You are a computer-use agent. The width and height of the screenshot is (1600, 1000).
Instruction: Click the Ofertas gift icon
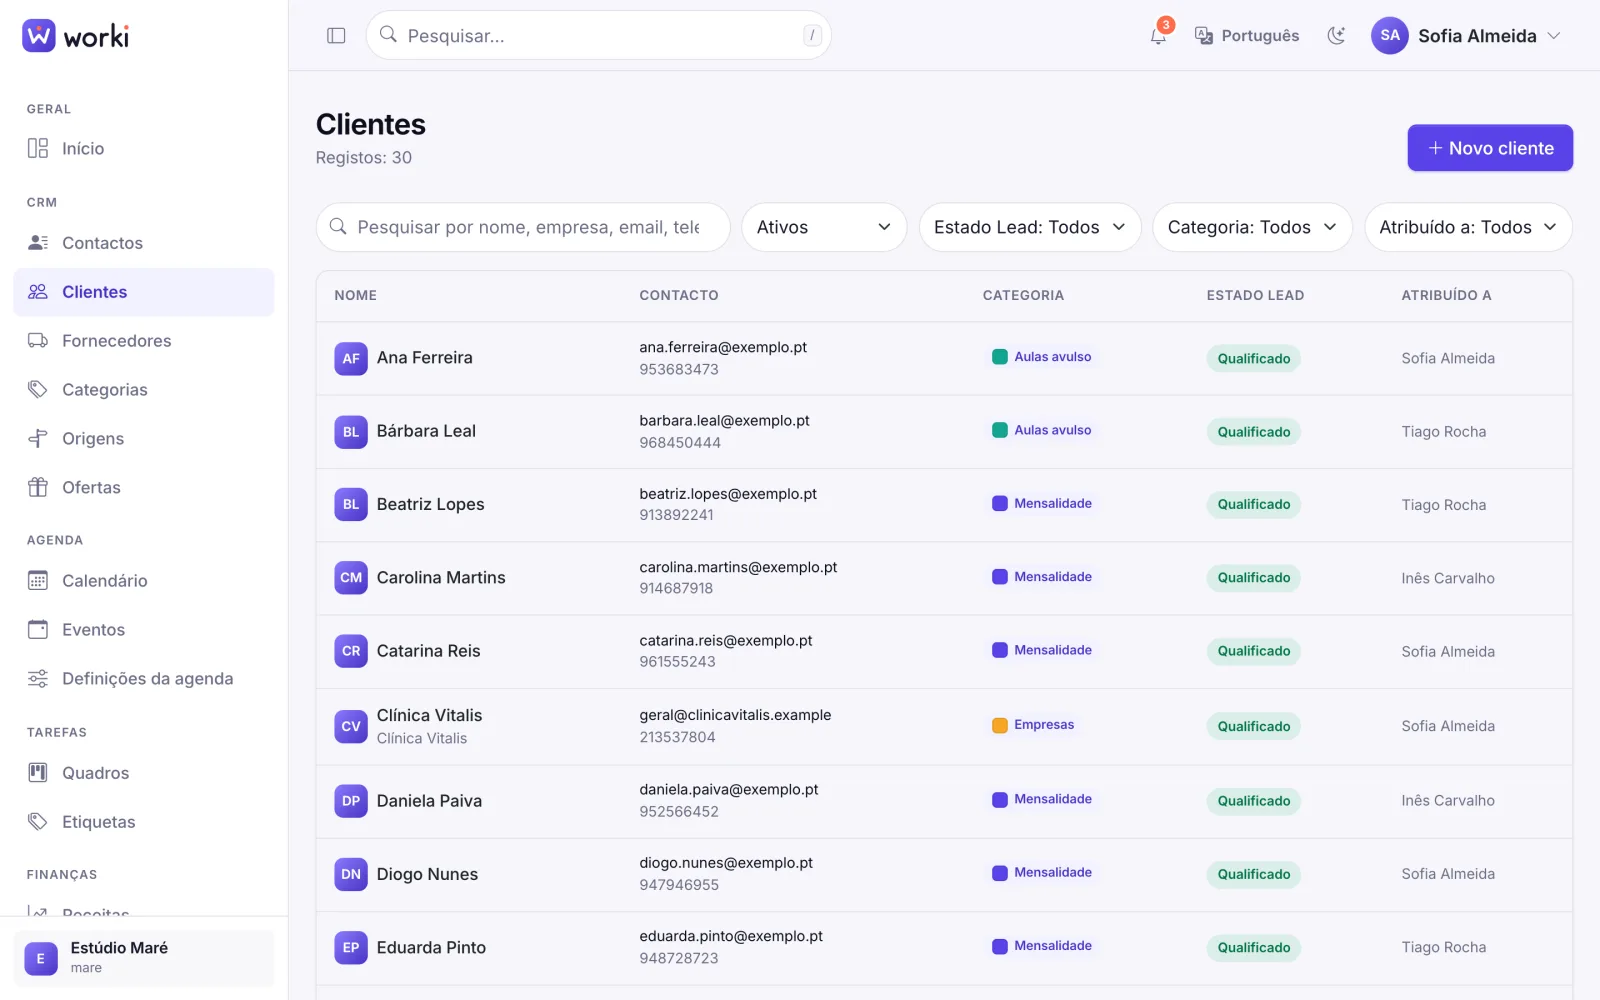coord(38,487)
